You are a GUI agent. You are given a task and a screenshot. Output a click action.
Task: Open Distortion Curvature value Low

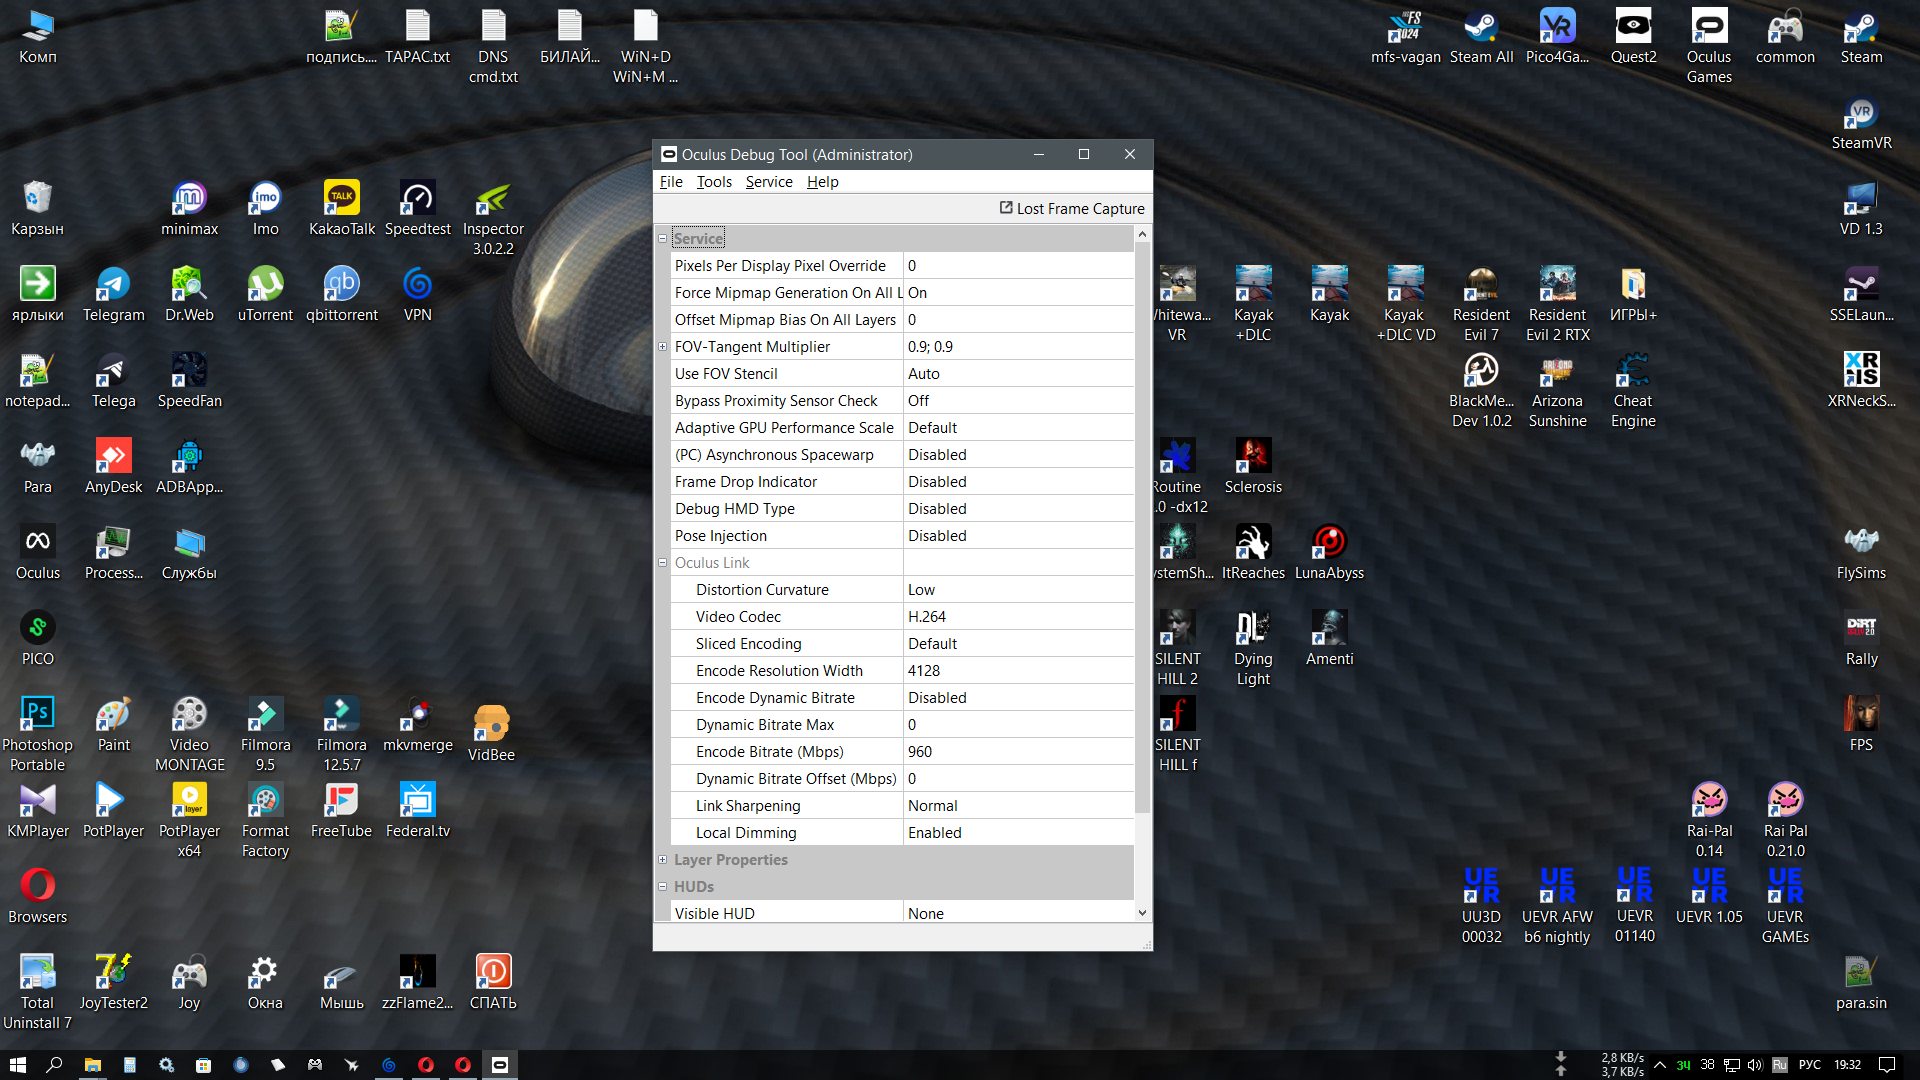coord(1018,589)
